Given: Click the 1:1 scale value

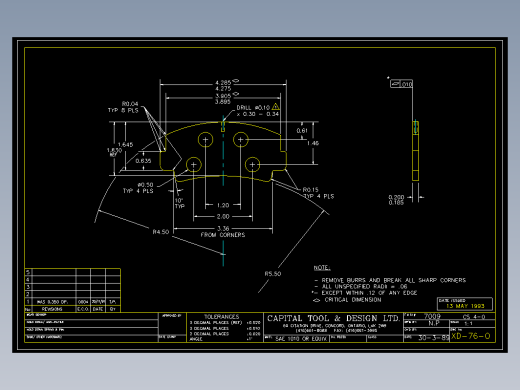Looking at the screenshot, I should pos(468,323).
